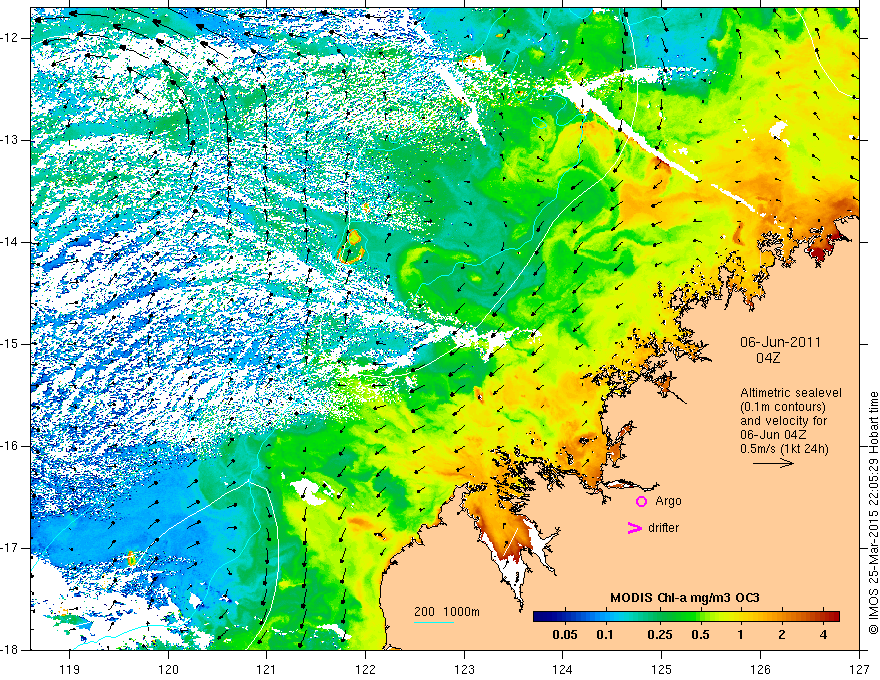Viewport: 880px width, 680px height.
Task: Click colorbar value label 0.25
Action: coord(659,635)
